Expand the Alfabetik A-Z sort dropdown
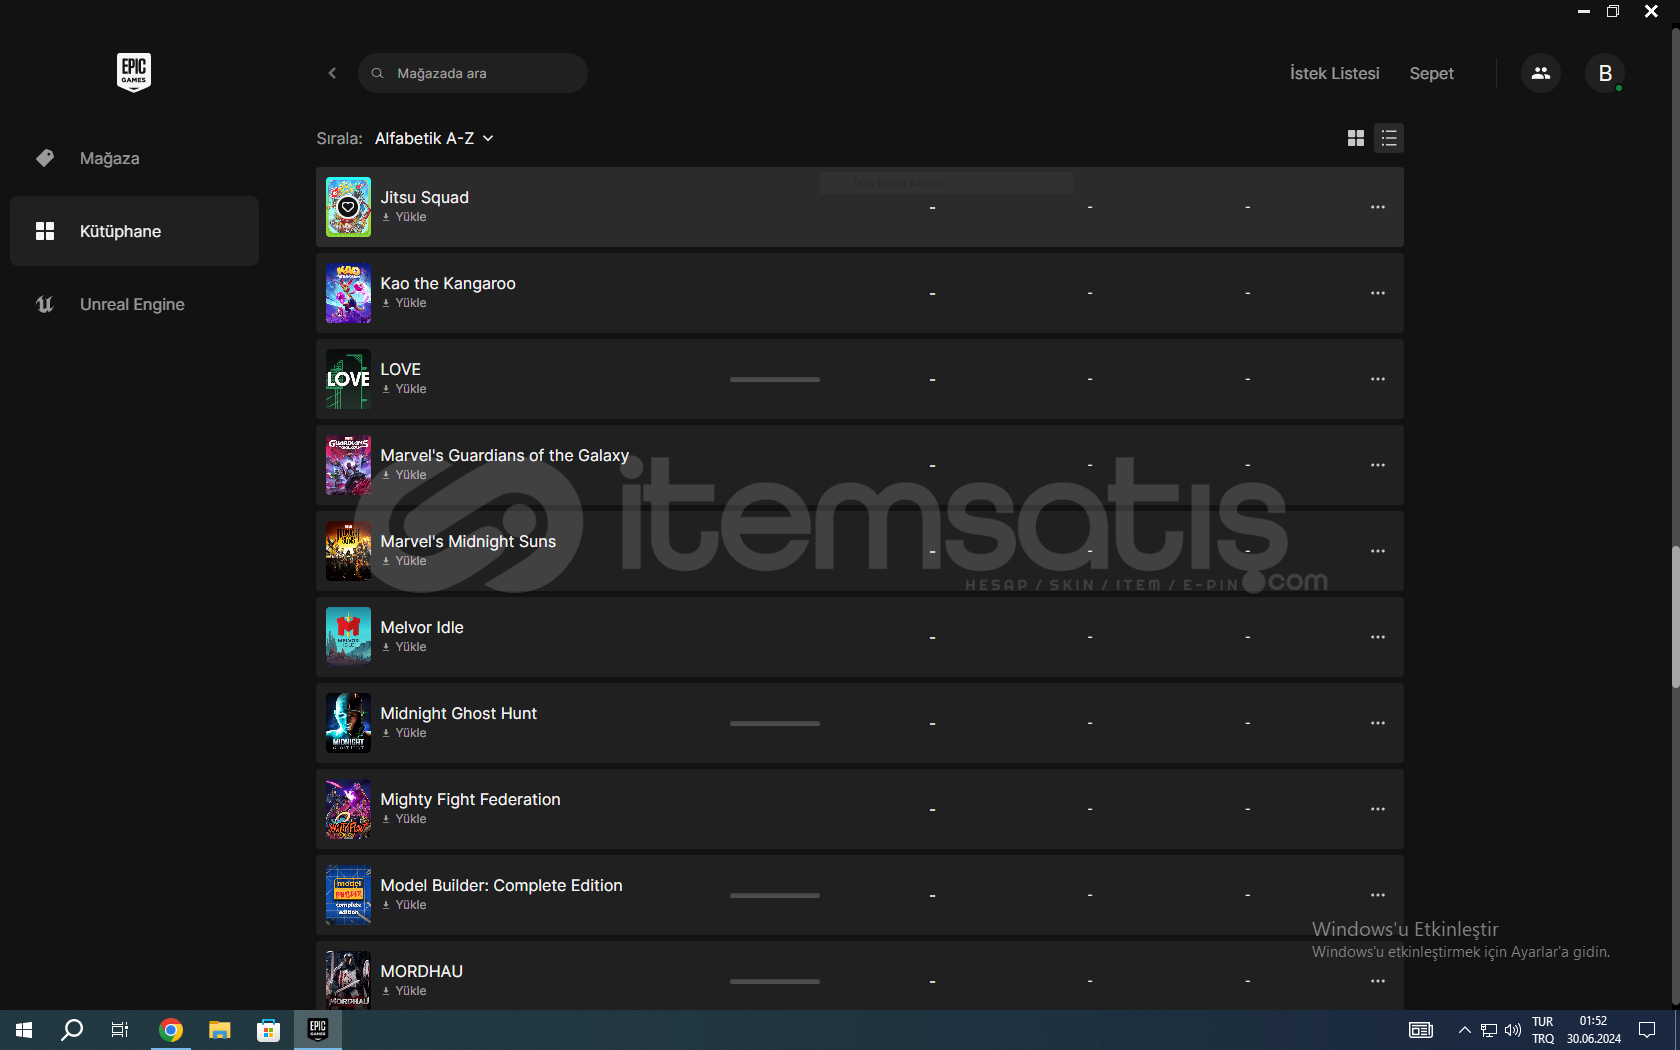 click(x=434, y=138)
